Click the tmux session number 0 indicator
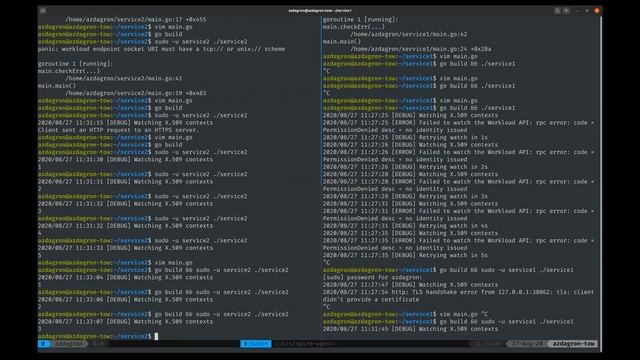Image resolution: width=640 pixels, height=360 pixels. (43, 344)
